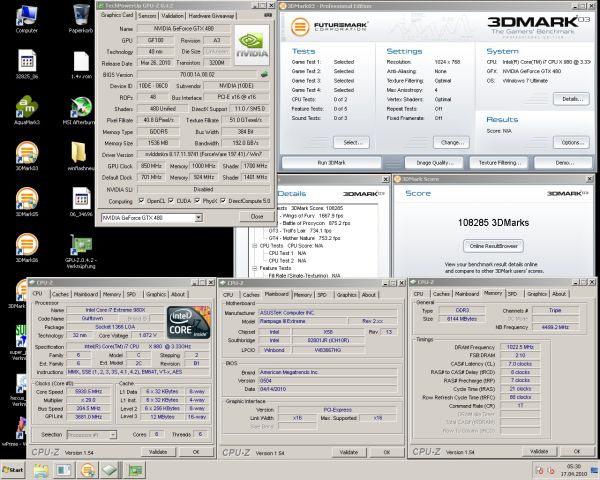Open the NVIDIA GeForce GTX 480 dropdown
This screenshot has width=600, height=480.
coord(198,217)
